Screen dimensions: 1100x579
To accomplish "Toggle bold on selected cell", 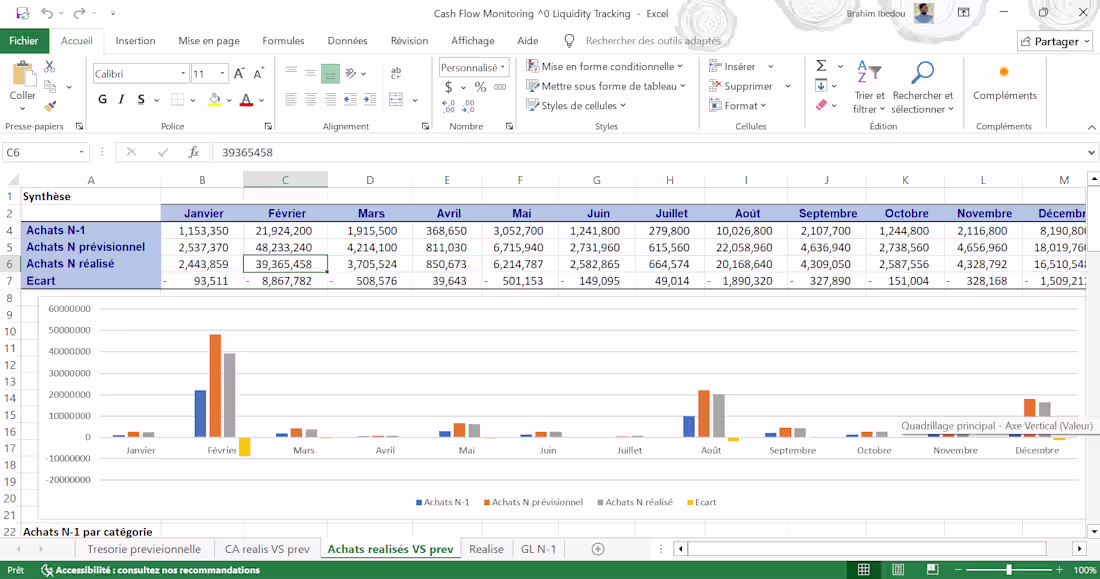I will click(x=102, y=98).
